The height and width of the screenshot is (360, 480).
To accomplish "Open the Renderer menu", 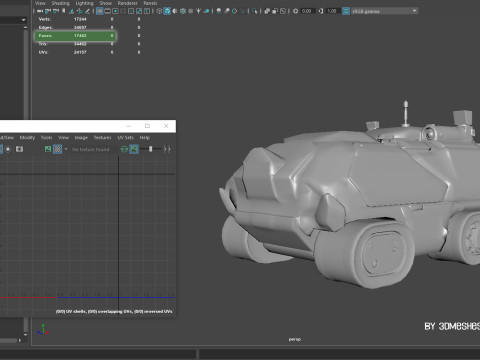I will pos(128,3).
